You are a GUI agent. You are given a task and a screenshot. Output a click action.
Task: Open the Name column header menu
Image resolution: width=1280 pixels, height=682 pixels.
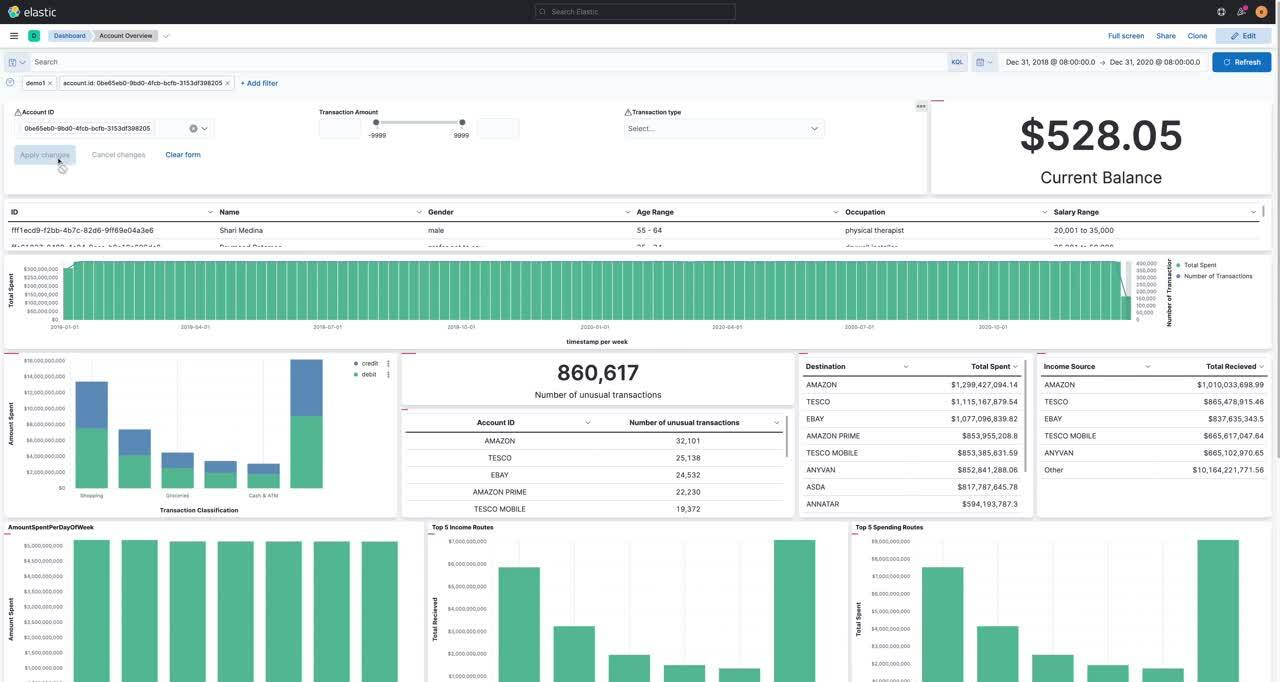coord(419,212)
